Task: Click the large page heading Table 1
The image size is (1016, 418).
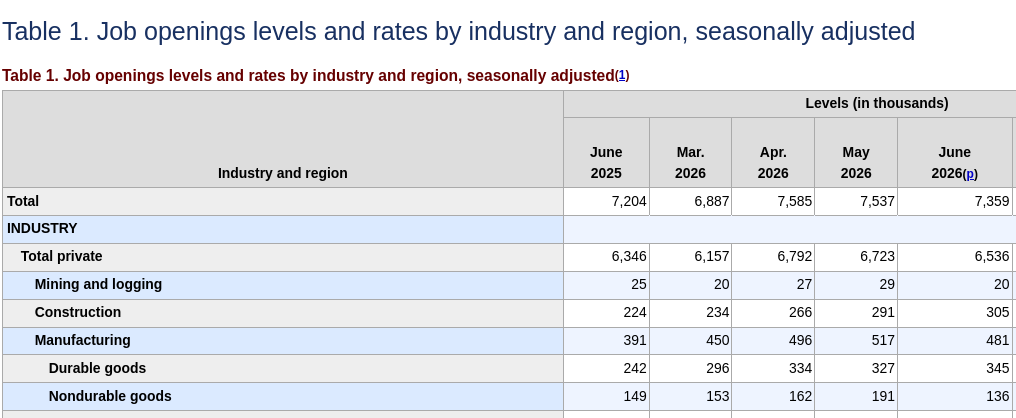Action: tap(459, 32)
